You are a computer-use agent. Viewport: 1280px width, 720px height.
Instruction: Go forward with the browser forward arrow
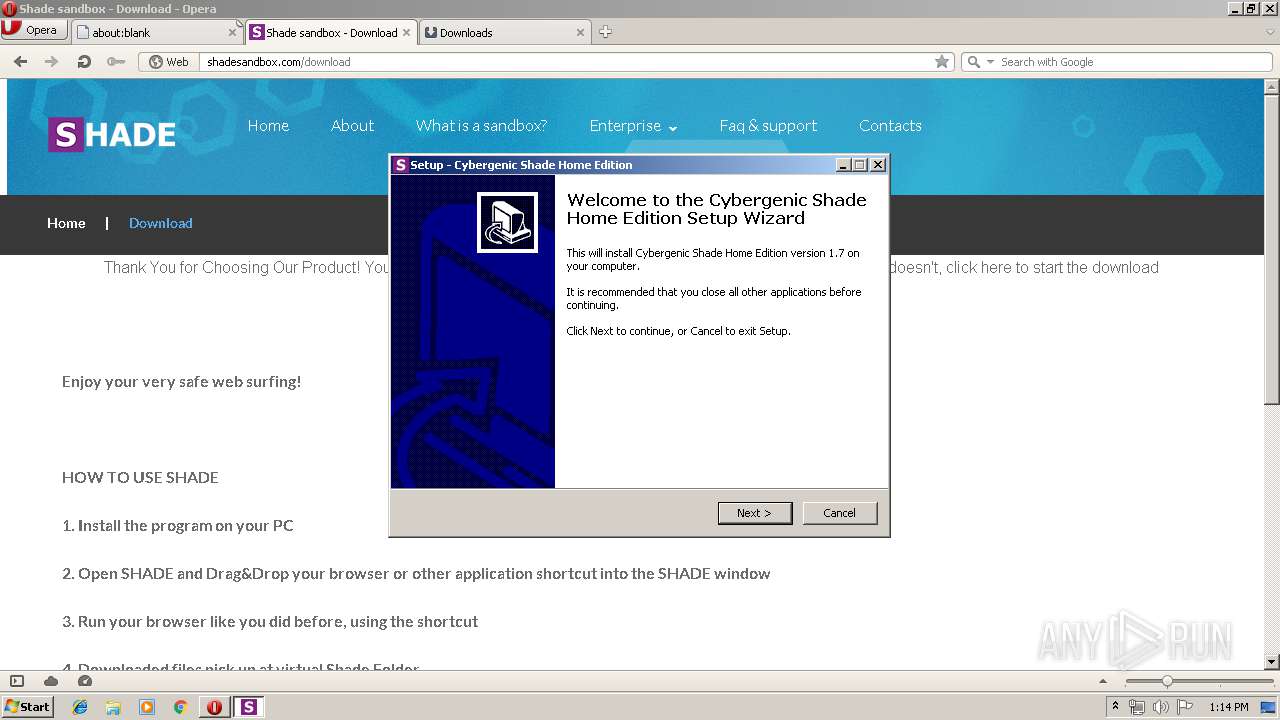(52, 62)
